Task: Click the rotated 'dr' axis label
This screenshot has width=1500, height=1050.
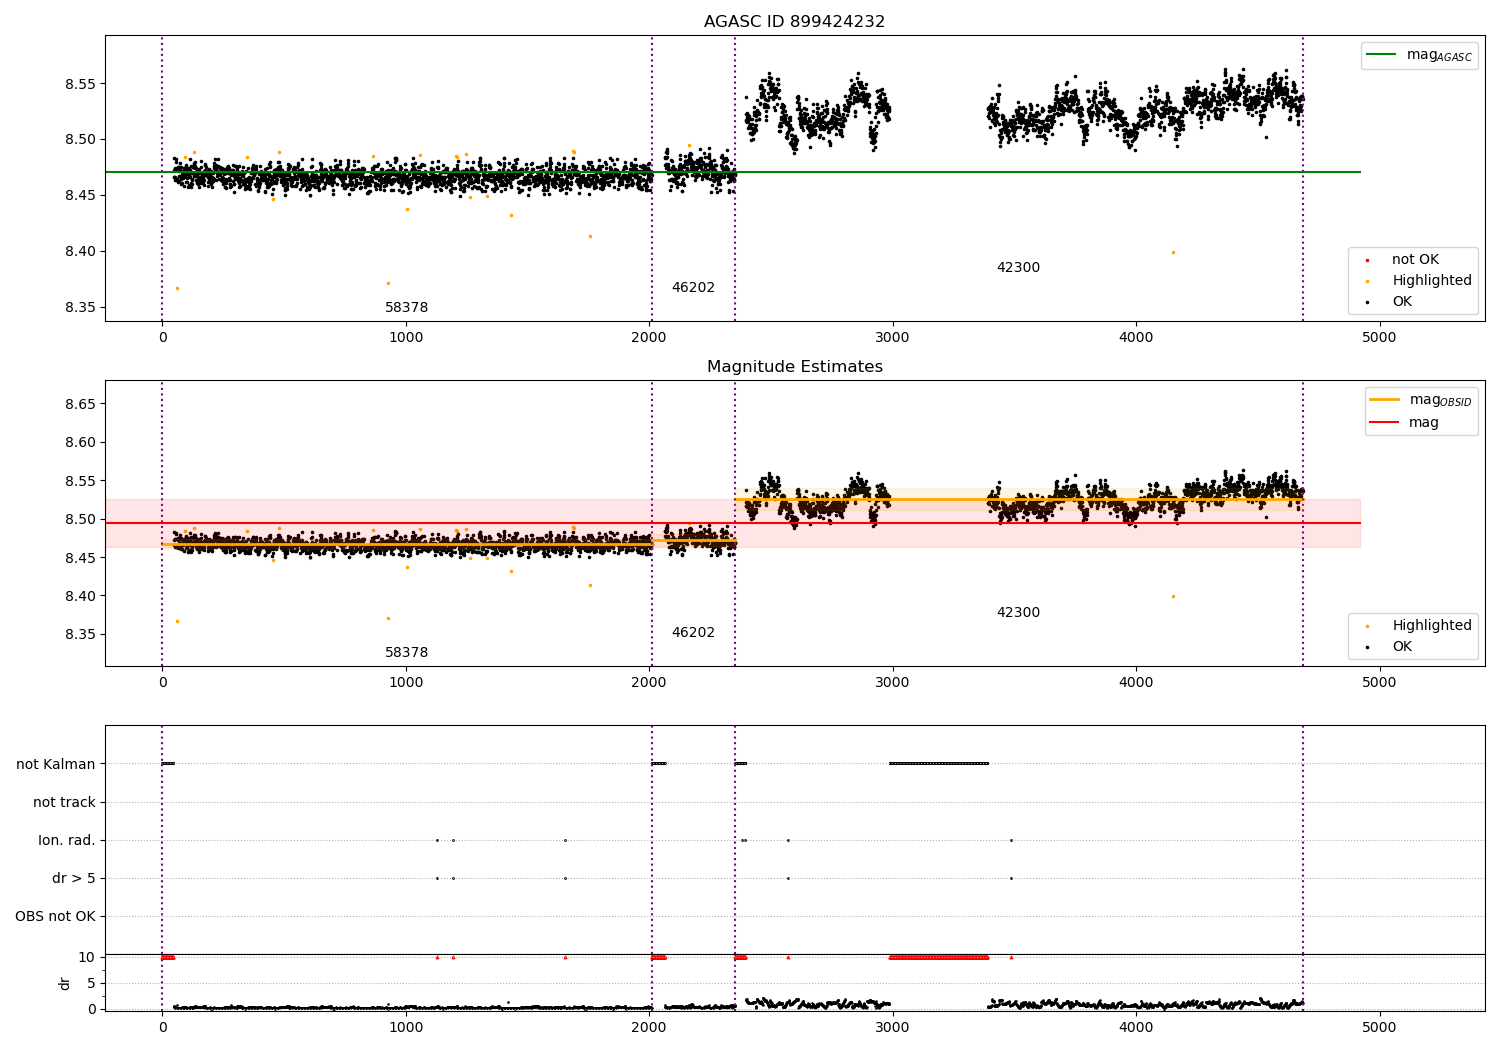Action: click(65, 983)
